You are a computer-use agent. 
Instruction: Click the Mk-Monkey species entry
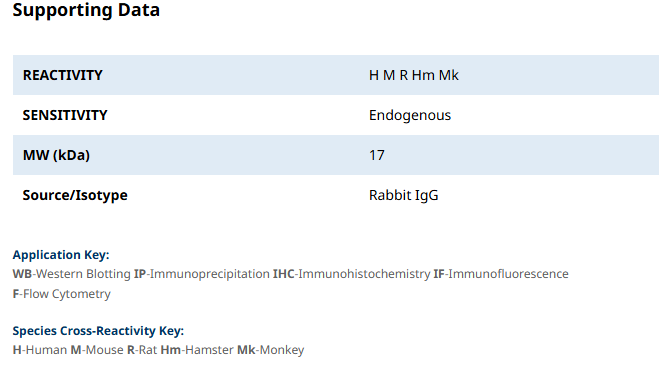click(x=271, y=350)
